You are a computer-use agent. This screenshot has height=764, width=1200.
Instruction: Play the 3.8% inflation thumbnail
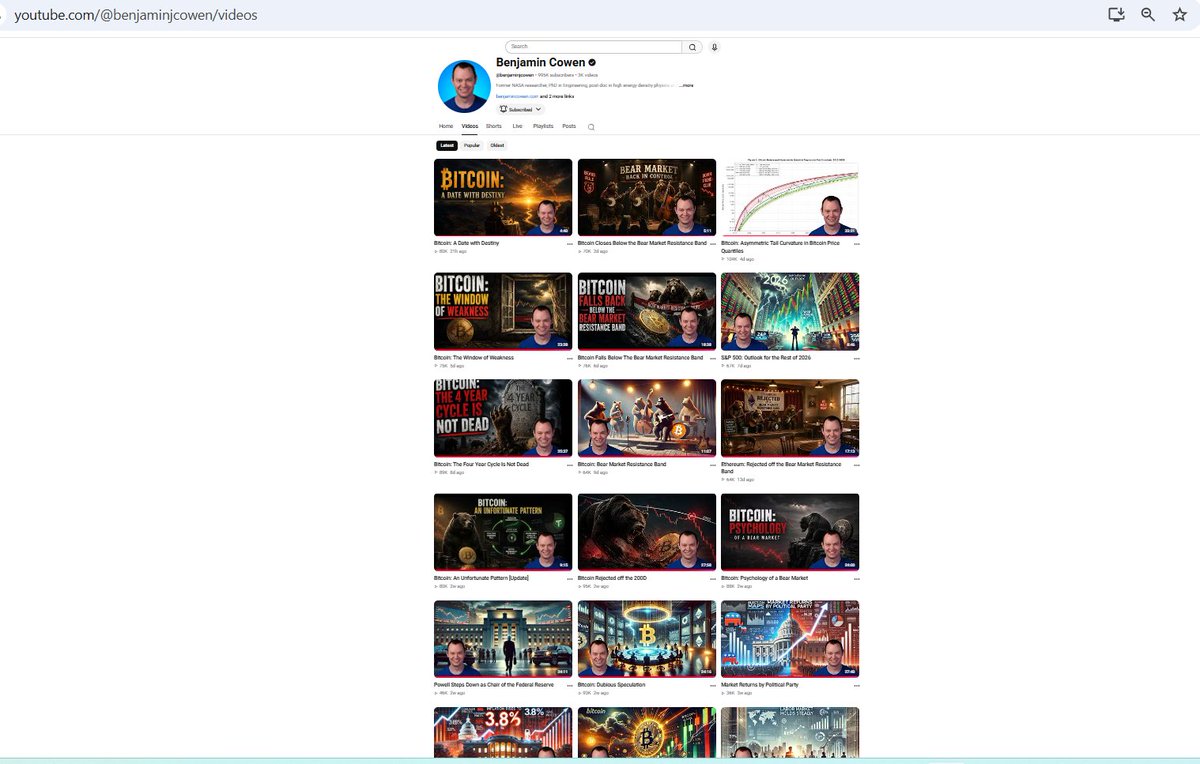(503, 733)
